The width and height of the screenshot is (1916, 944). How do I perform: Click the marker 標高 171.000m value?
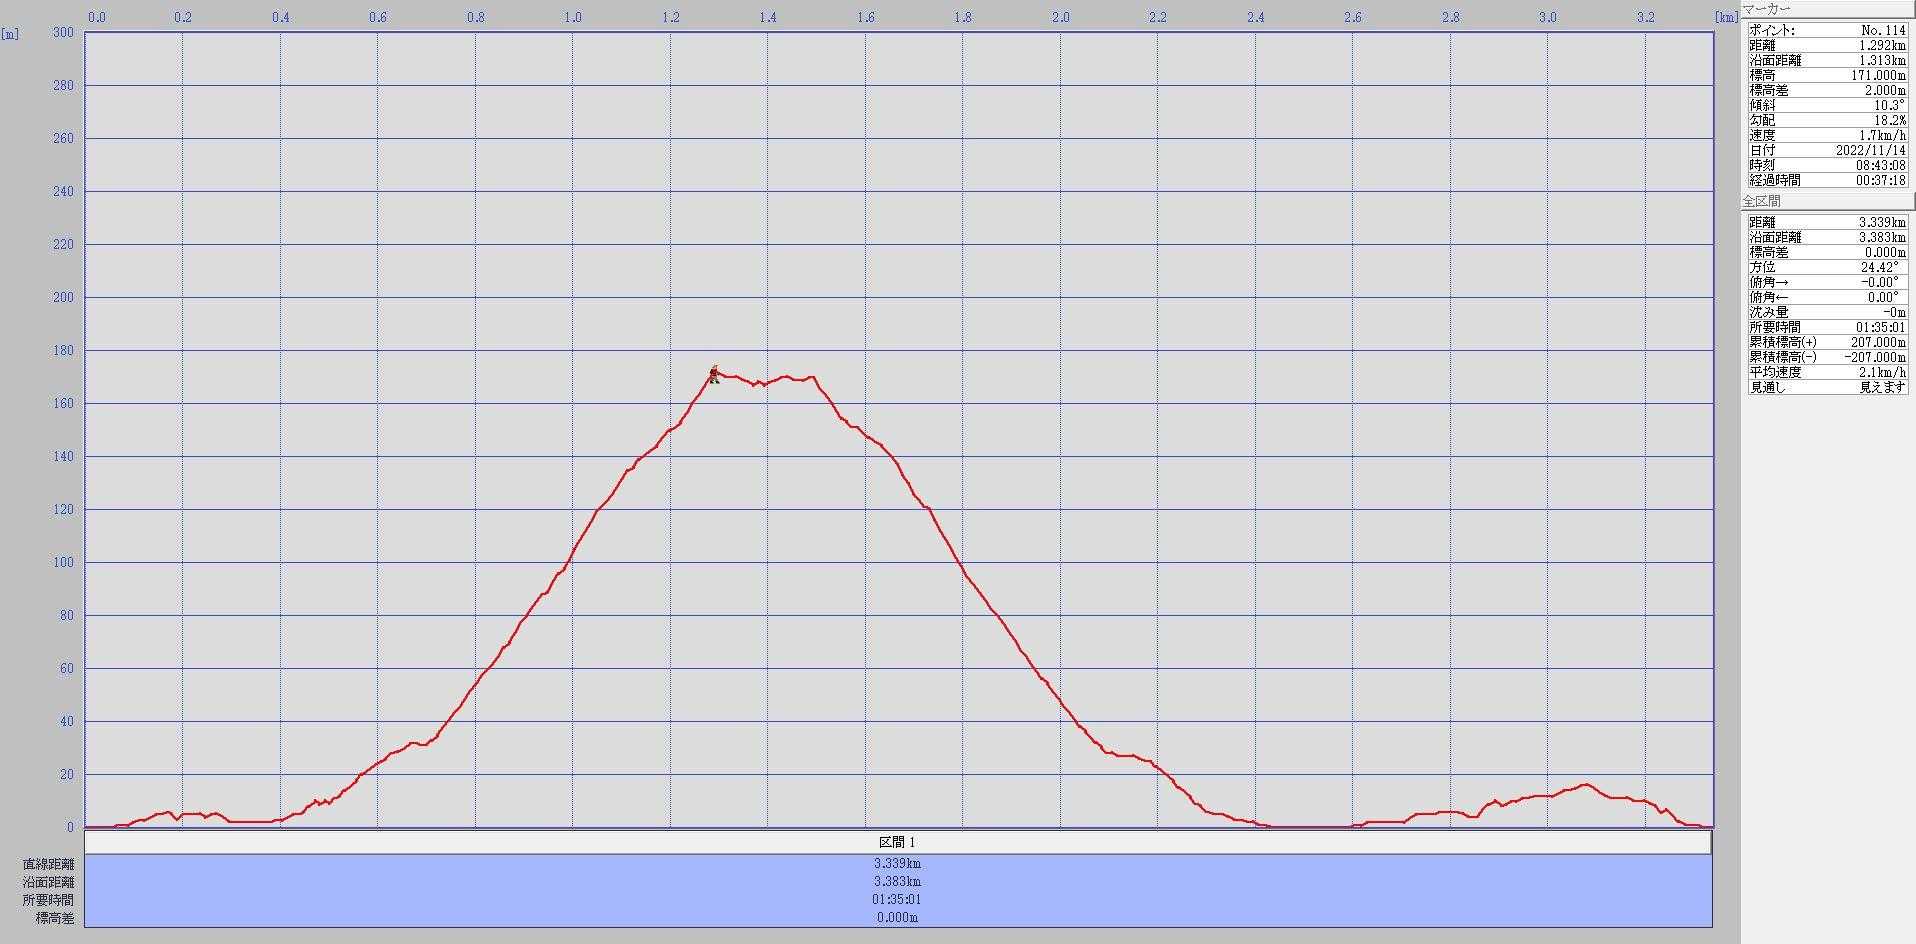coord(1877,75)
